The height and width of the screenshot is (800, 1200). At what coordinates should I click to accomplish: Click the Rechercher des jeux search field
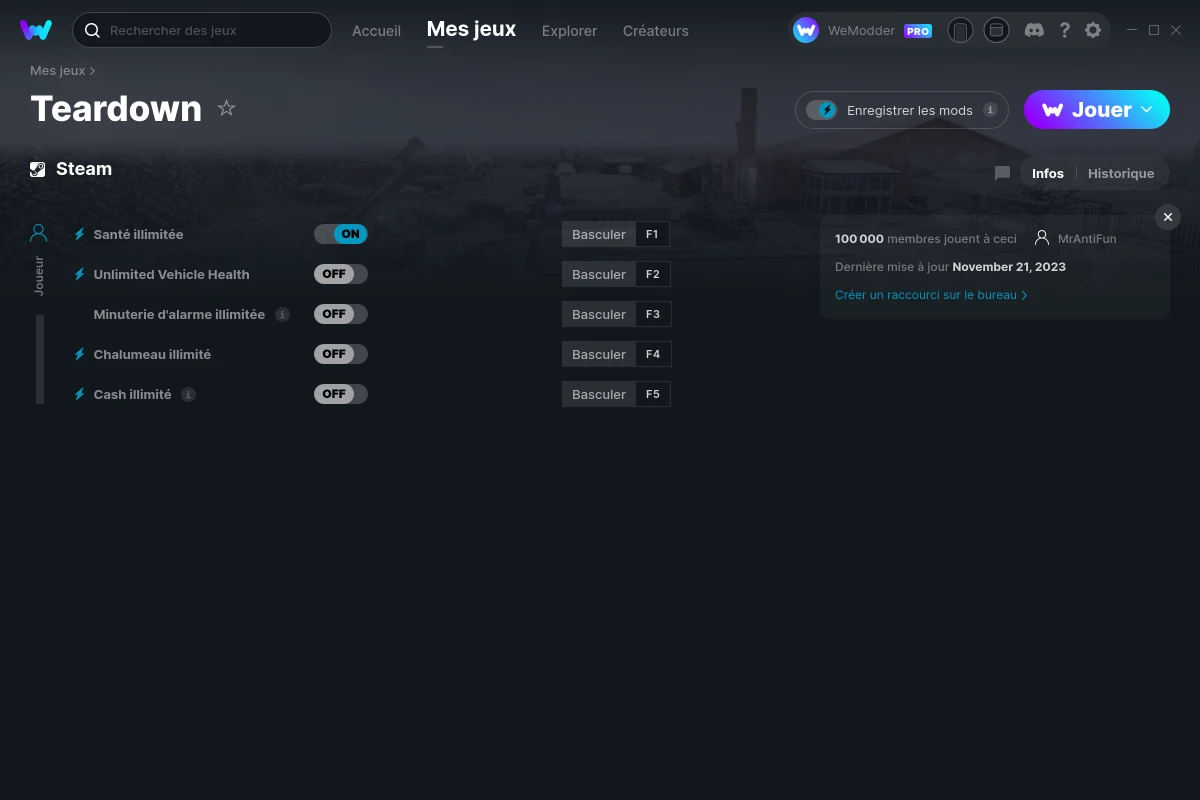[x=202, y=30]
